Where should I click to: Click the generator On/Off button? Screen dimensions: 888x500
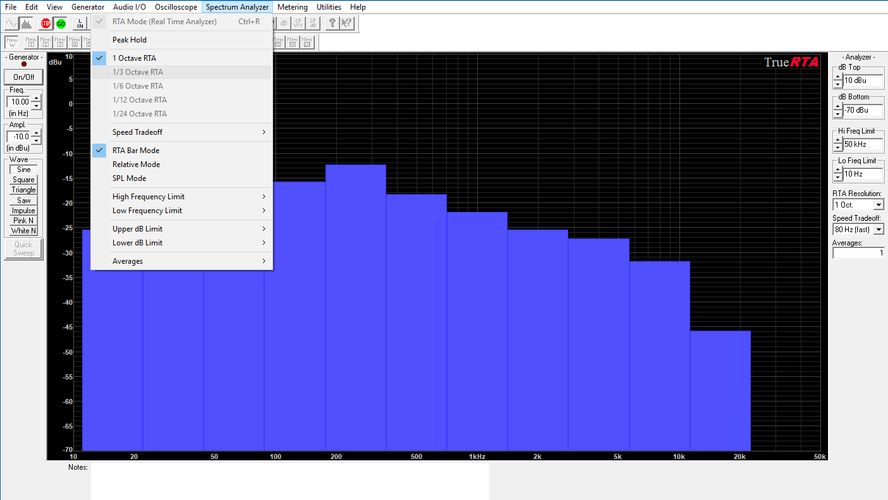click(23, 77)
